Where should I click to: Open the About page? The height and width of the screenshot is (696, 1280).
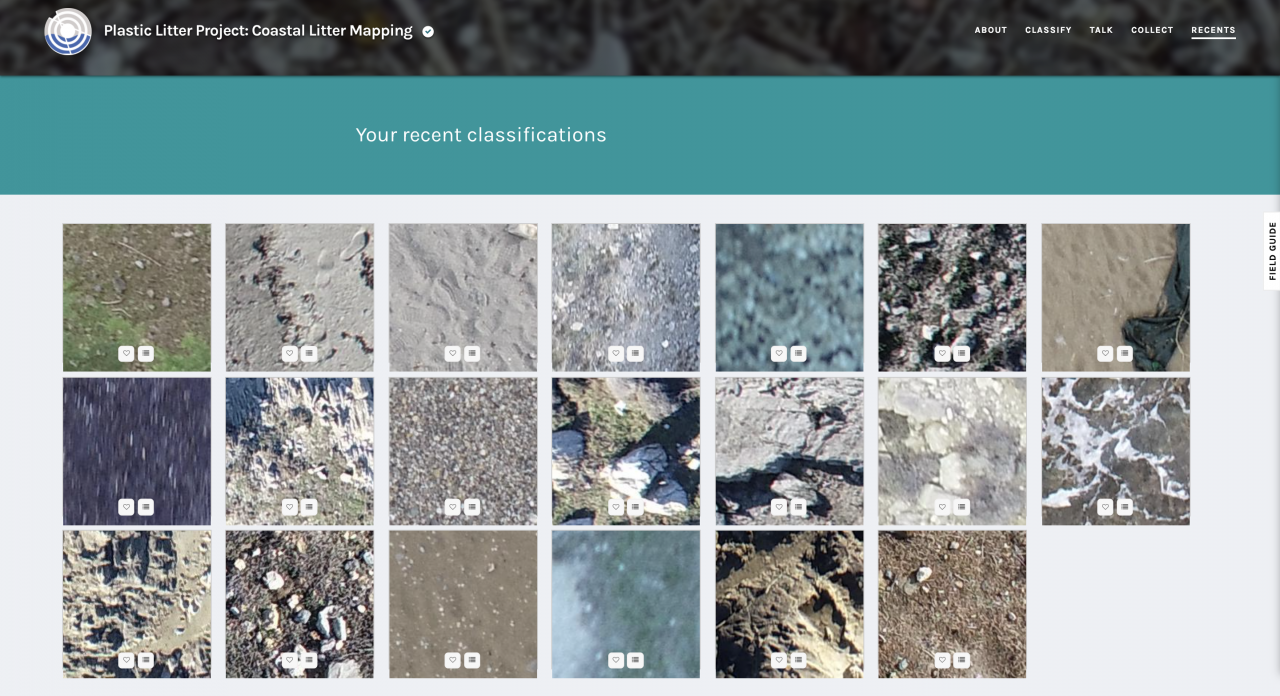point(991,30)
